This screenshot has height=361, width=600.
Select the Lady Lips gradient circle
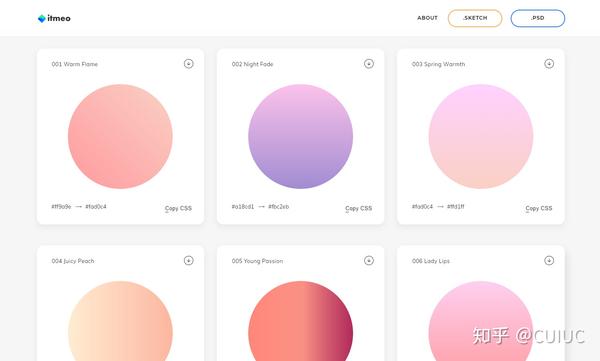coord(481,321)
